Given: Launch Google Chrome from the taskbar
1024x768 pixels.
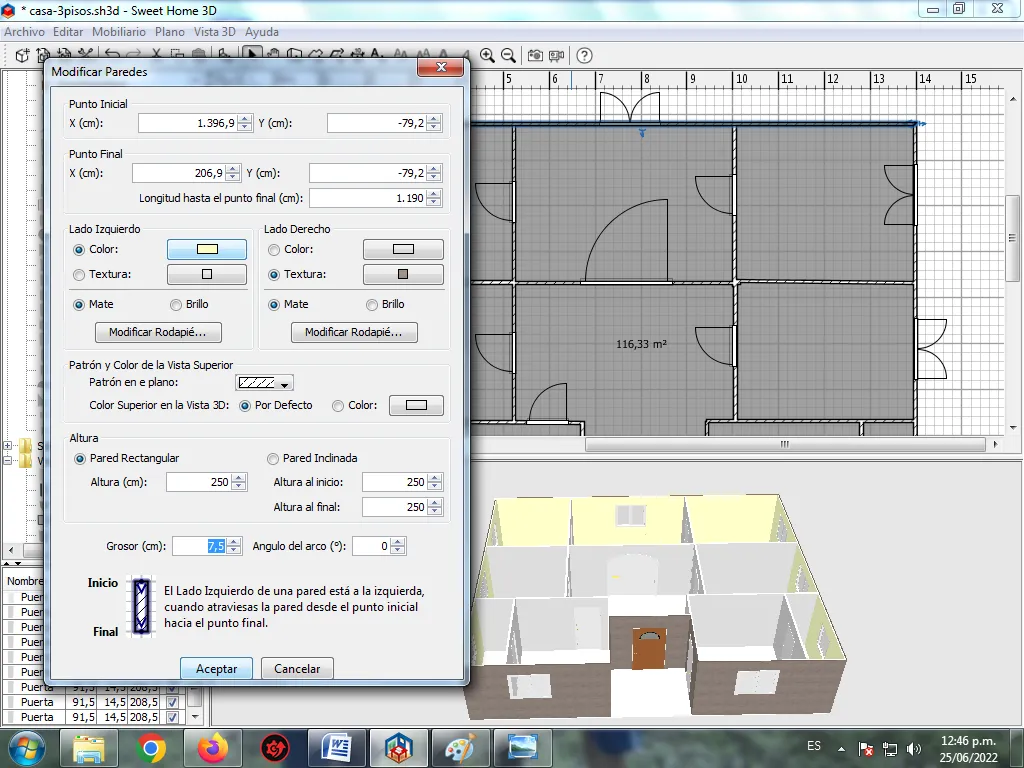Looking at the screenshot, I should [151, 748].
